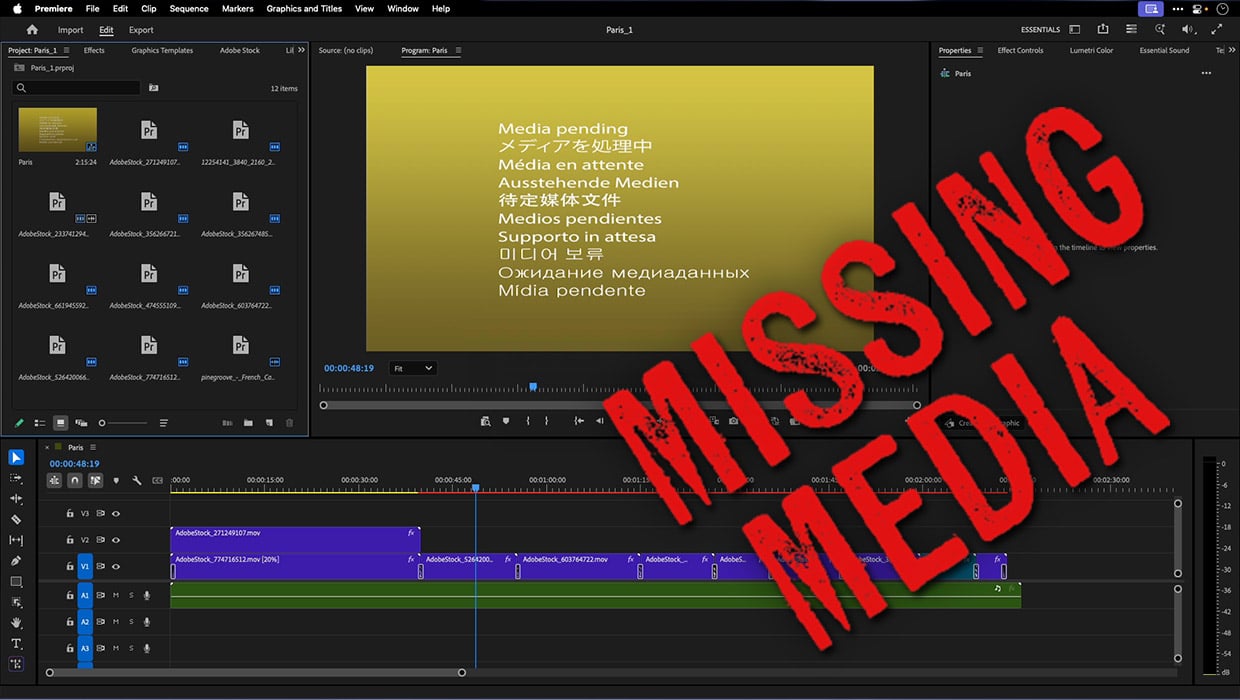Click the Project panel search field
The image size is (1240, 700).
(77, 88)
